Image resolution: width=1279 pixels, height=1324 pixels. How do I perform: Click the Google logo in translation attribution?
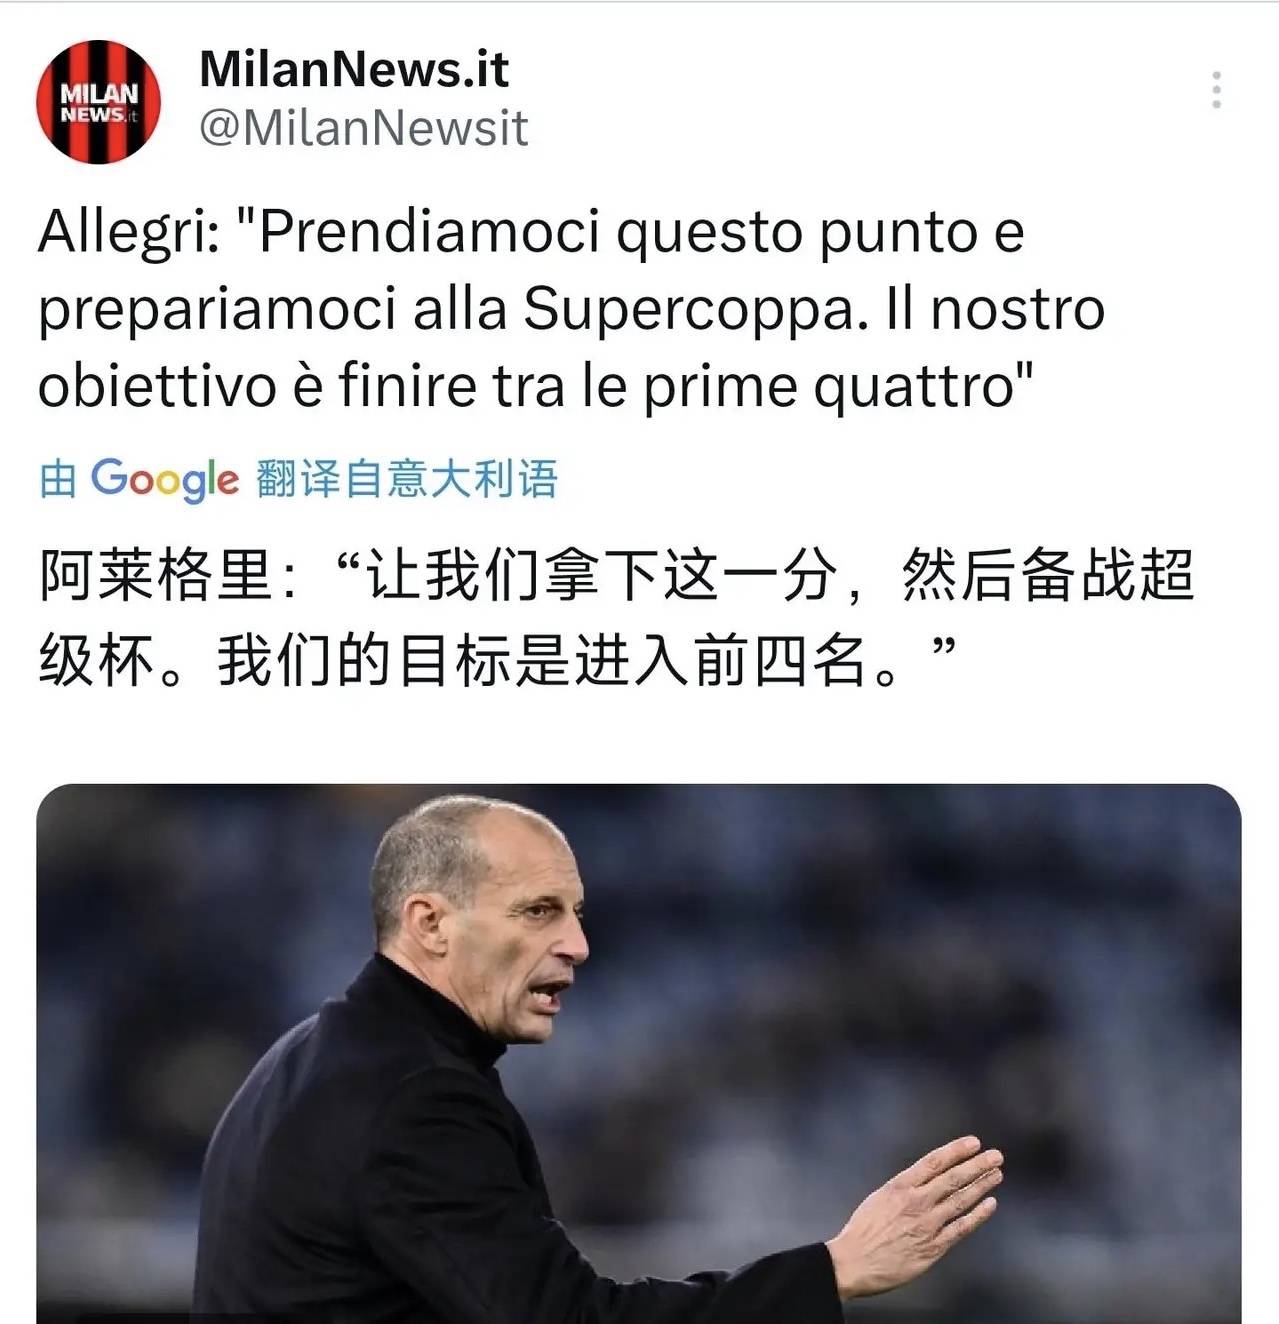tap(165, 480)
